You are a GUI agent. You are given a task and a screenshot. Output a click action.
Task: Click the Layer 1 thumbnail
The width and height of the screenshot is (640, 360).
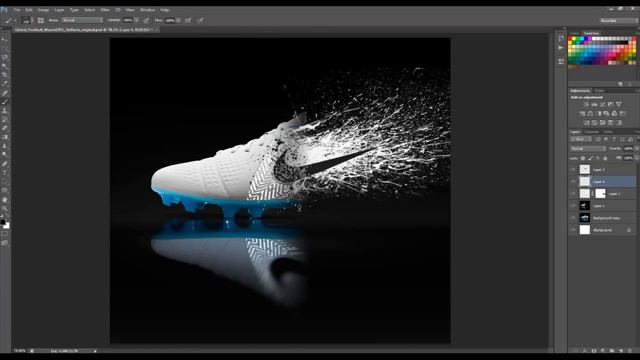[585, 206]
